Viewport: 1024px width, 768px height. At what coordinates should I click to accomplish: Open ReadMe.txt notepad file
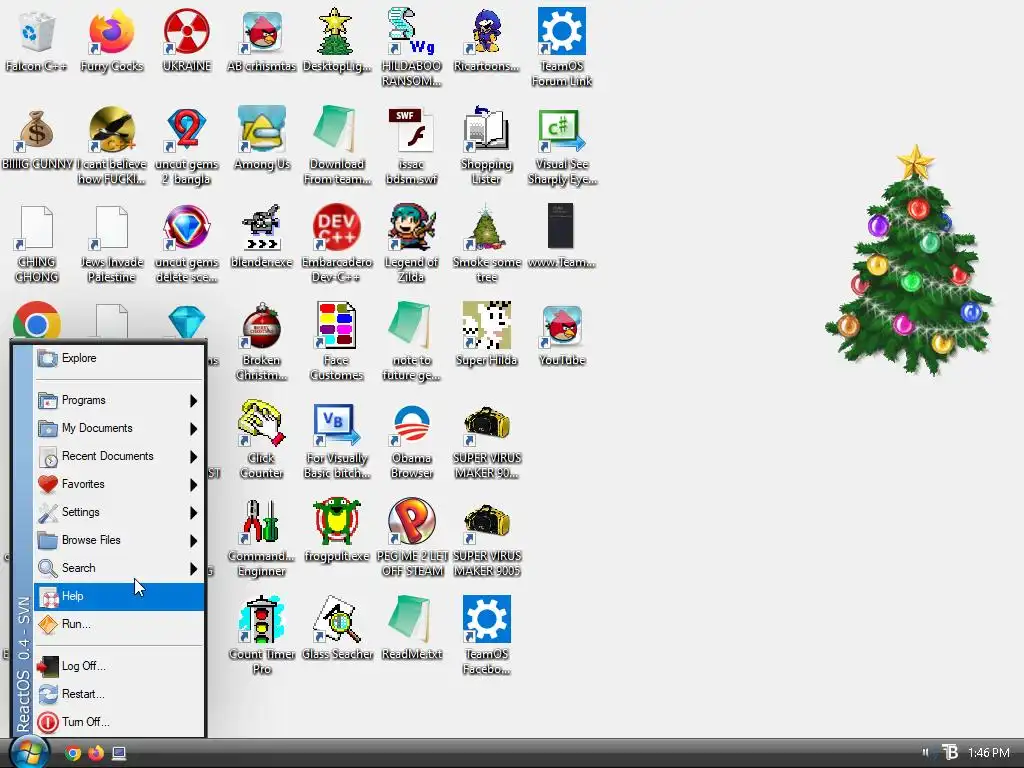point(411,619)
